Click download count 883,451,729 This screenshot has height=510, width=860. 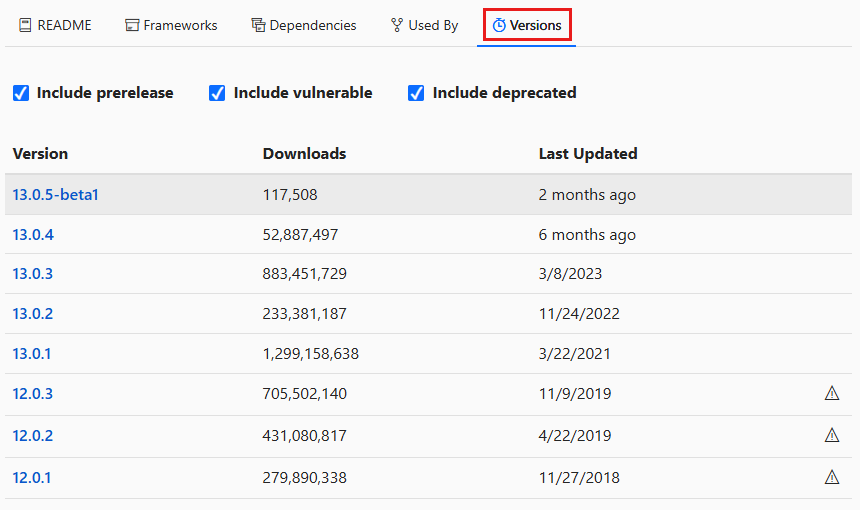click(x=305, y=274)
